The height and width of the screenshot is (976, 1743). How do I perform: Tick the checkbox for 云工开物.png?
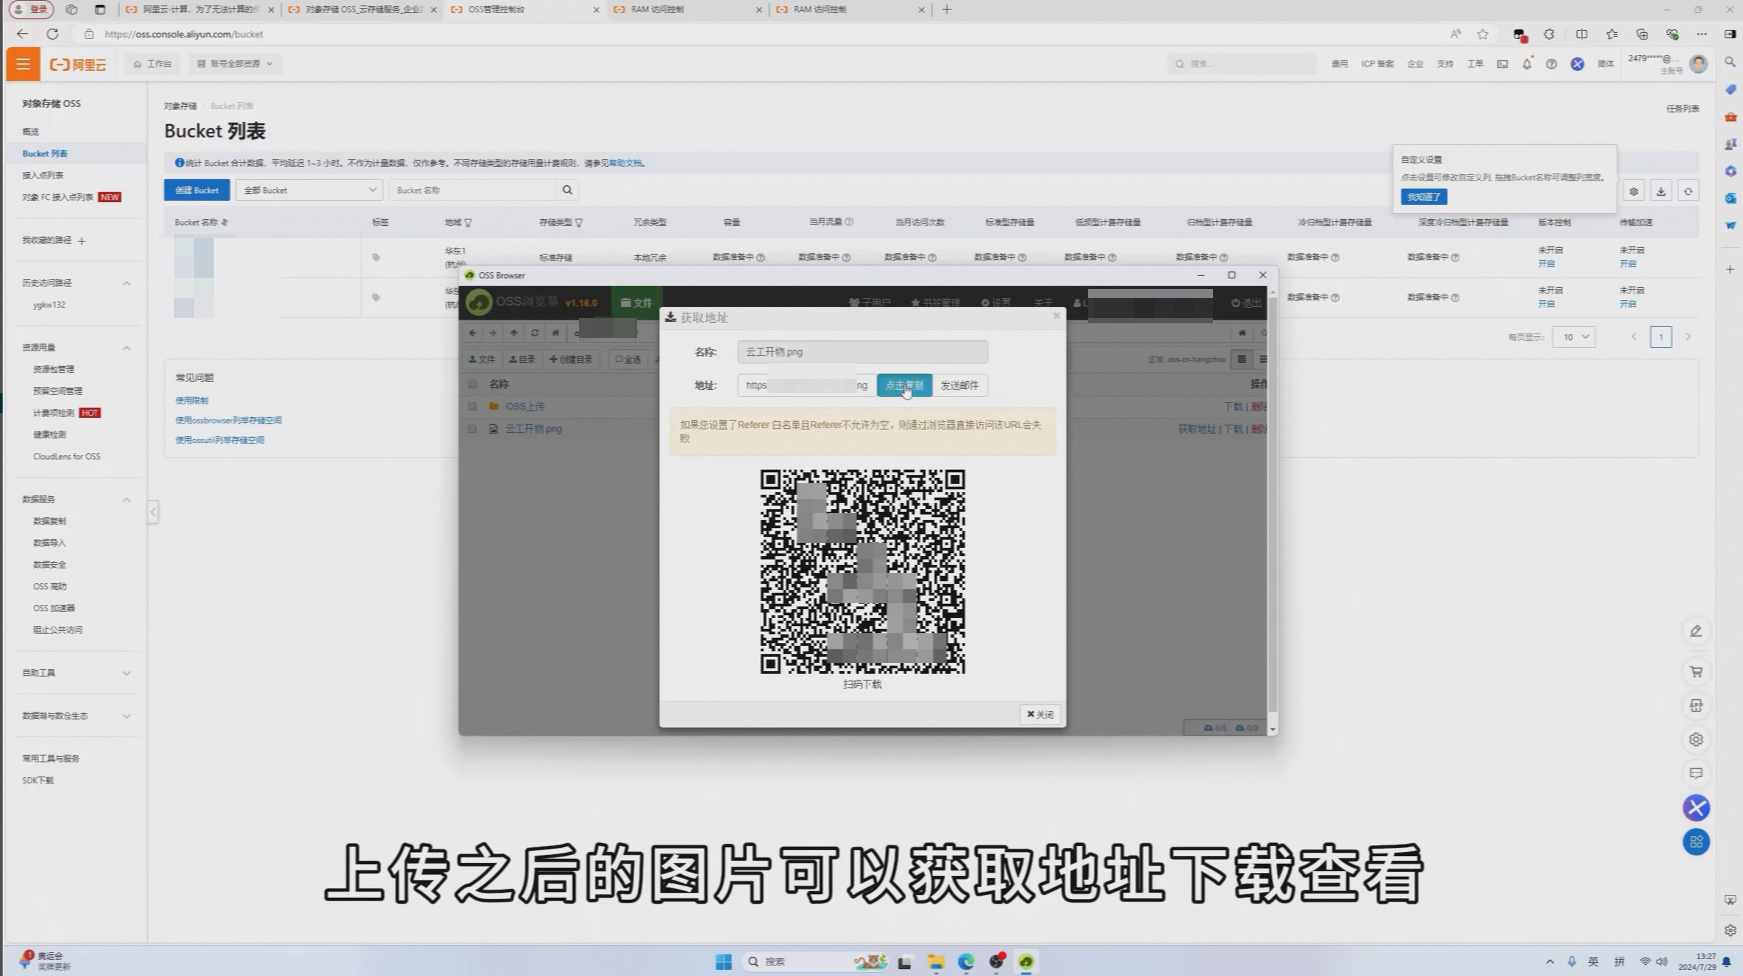[472, 429]
